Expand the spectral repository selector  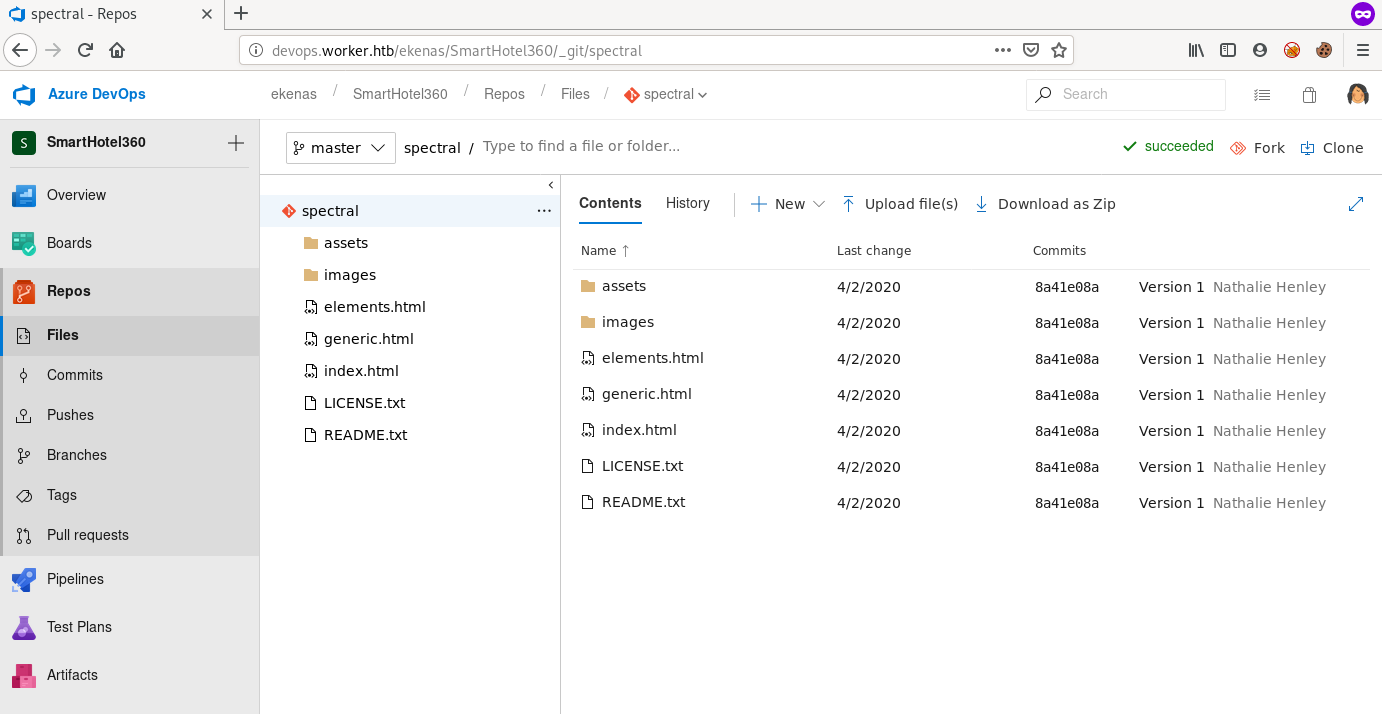point(667,94)
